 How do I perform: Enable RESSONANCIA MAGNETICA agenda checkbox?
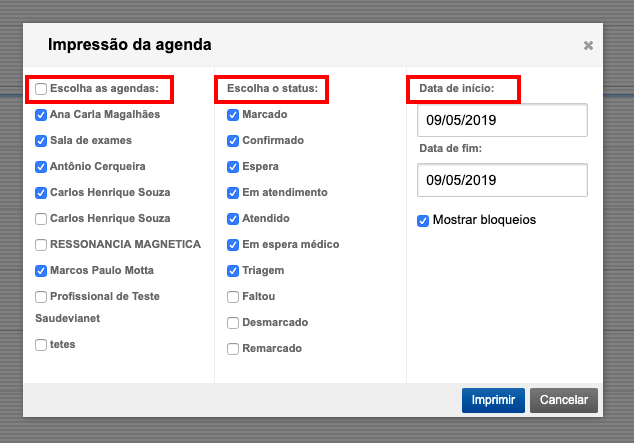click(x=40, y=244)
